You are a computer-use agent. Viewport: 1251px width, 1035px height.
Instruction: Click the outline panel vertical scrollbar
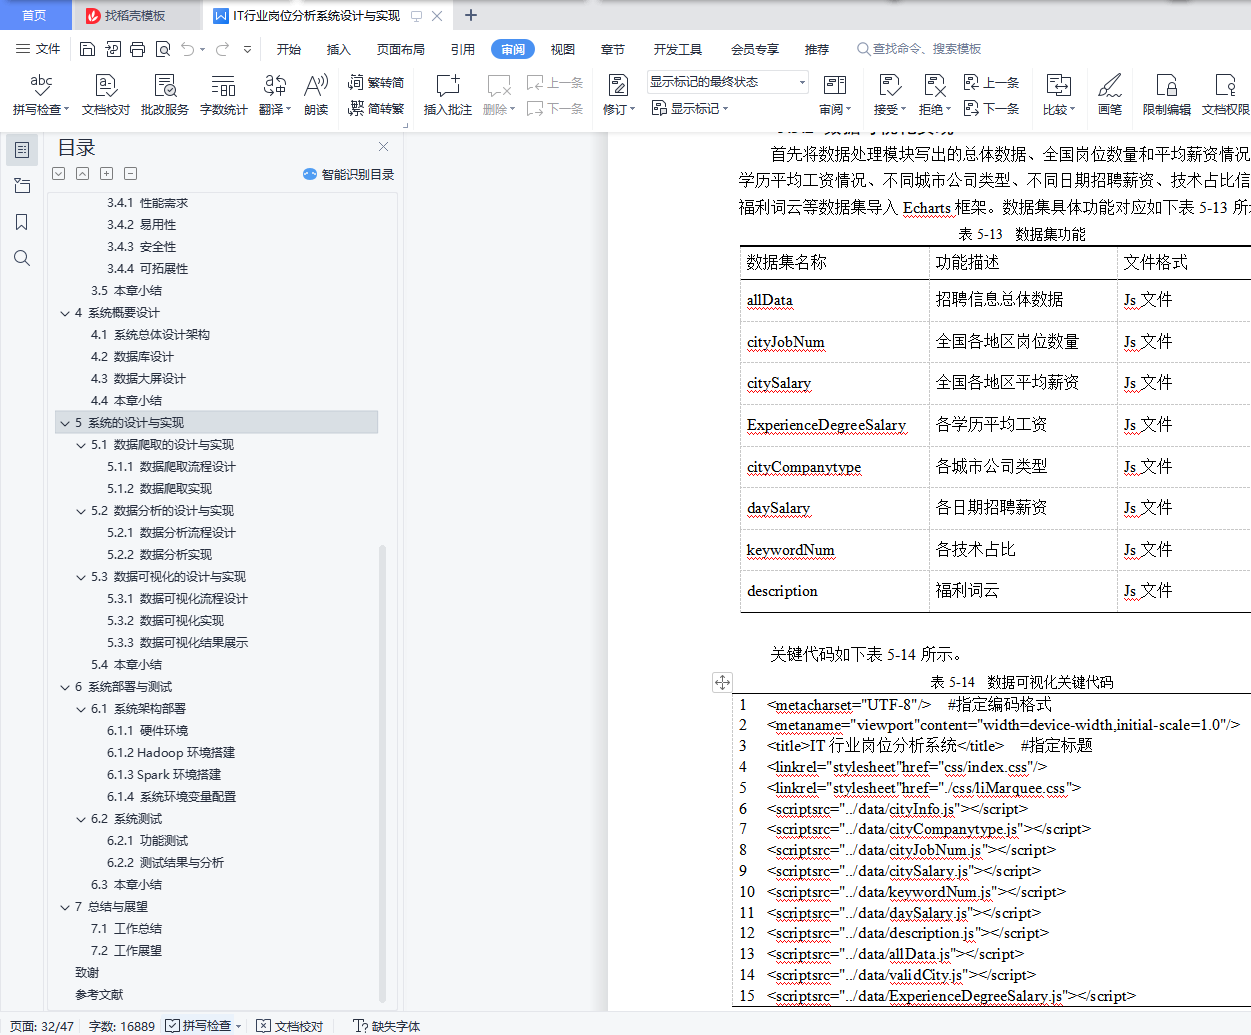[383, 772]
